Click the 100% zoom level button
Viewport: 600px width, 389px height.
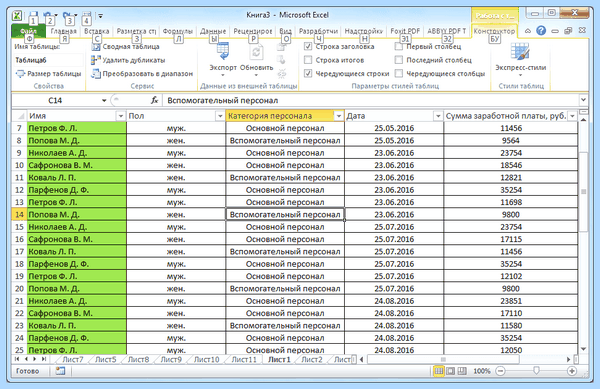[482, 371]
